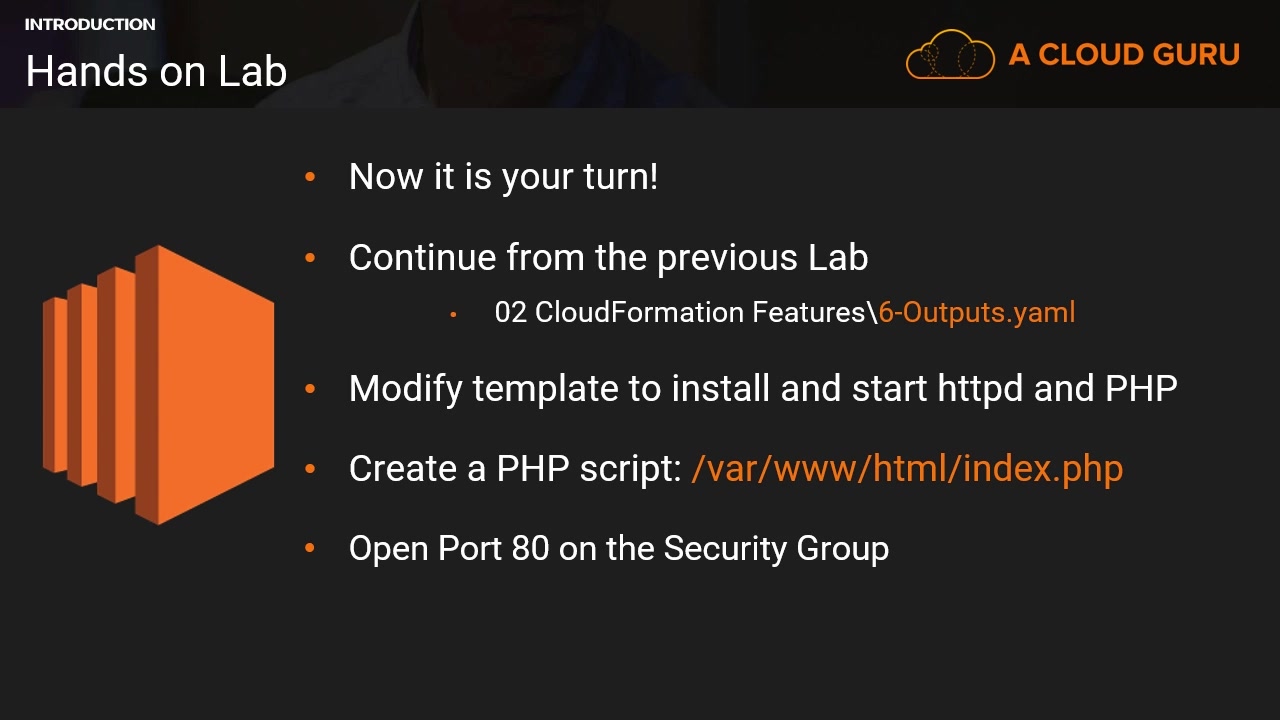Click the bullet dot before "Create a PHP script"

pyautogui.click(x=310, y=468)
